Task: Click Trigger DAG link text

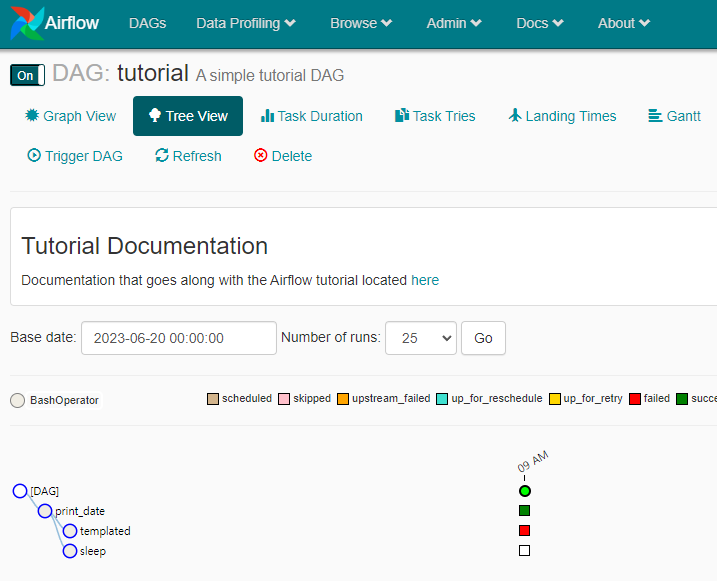Action: 84,156
